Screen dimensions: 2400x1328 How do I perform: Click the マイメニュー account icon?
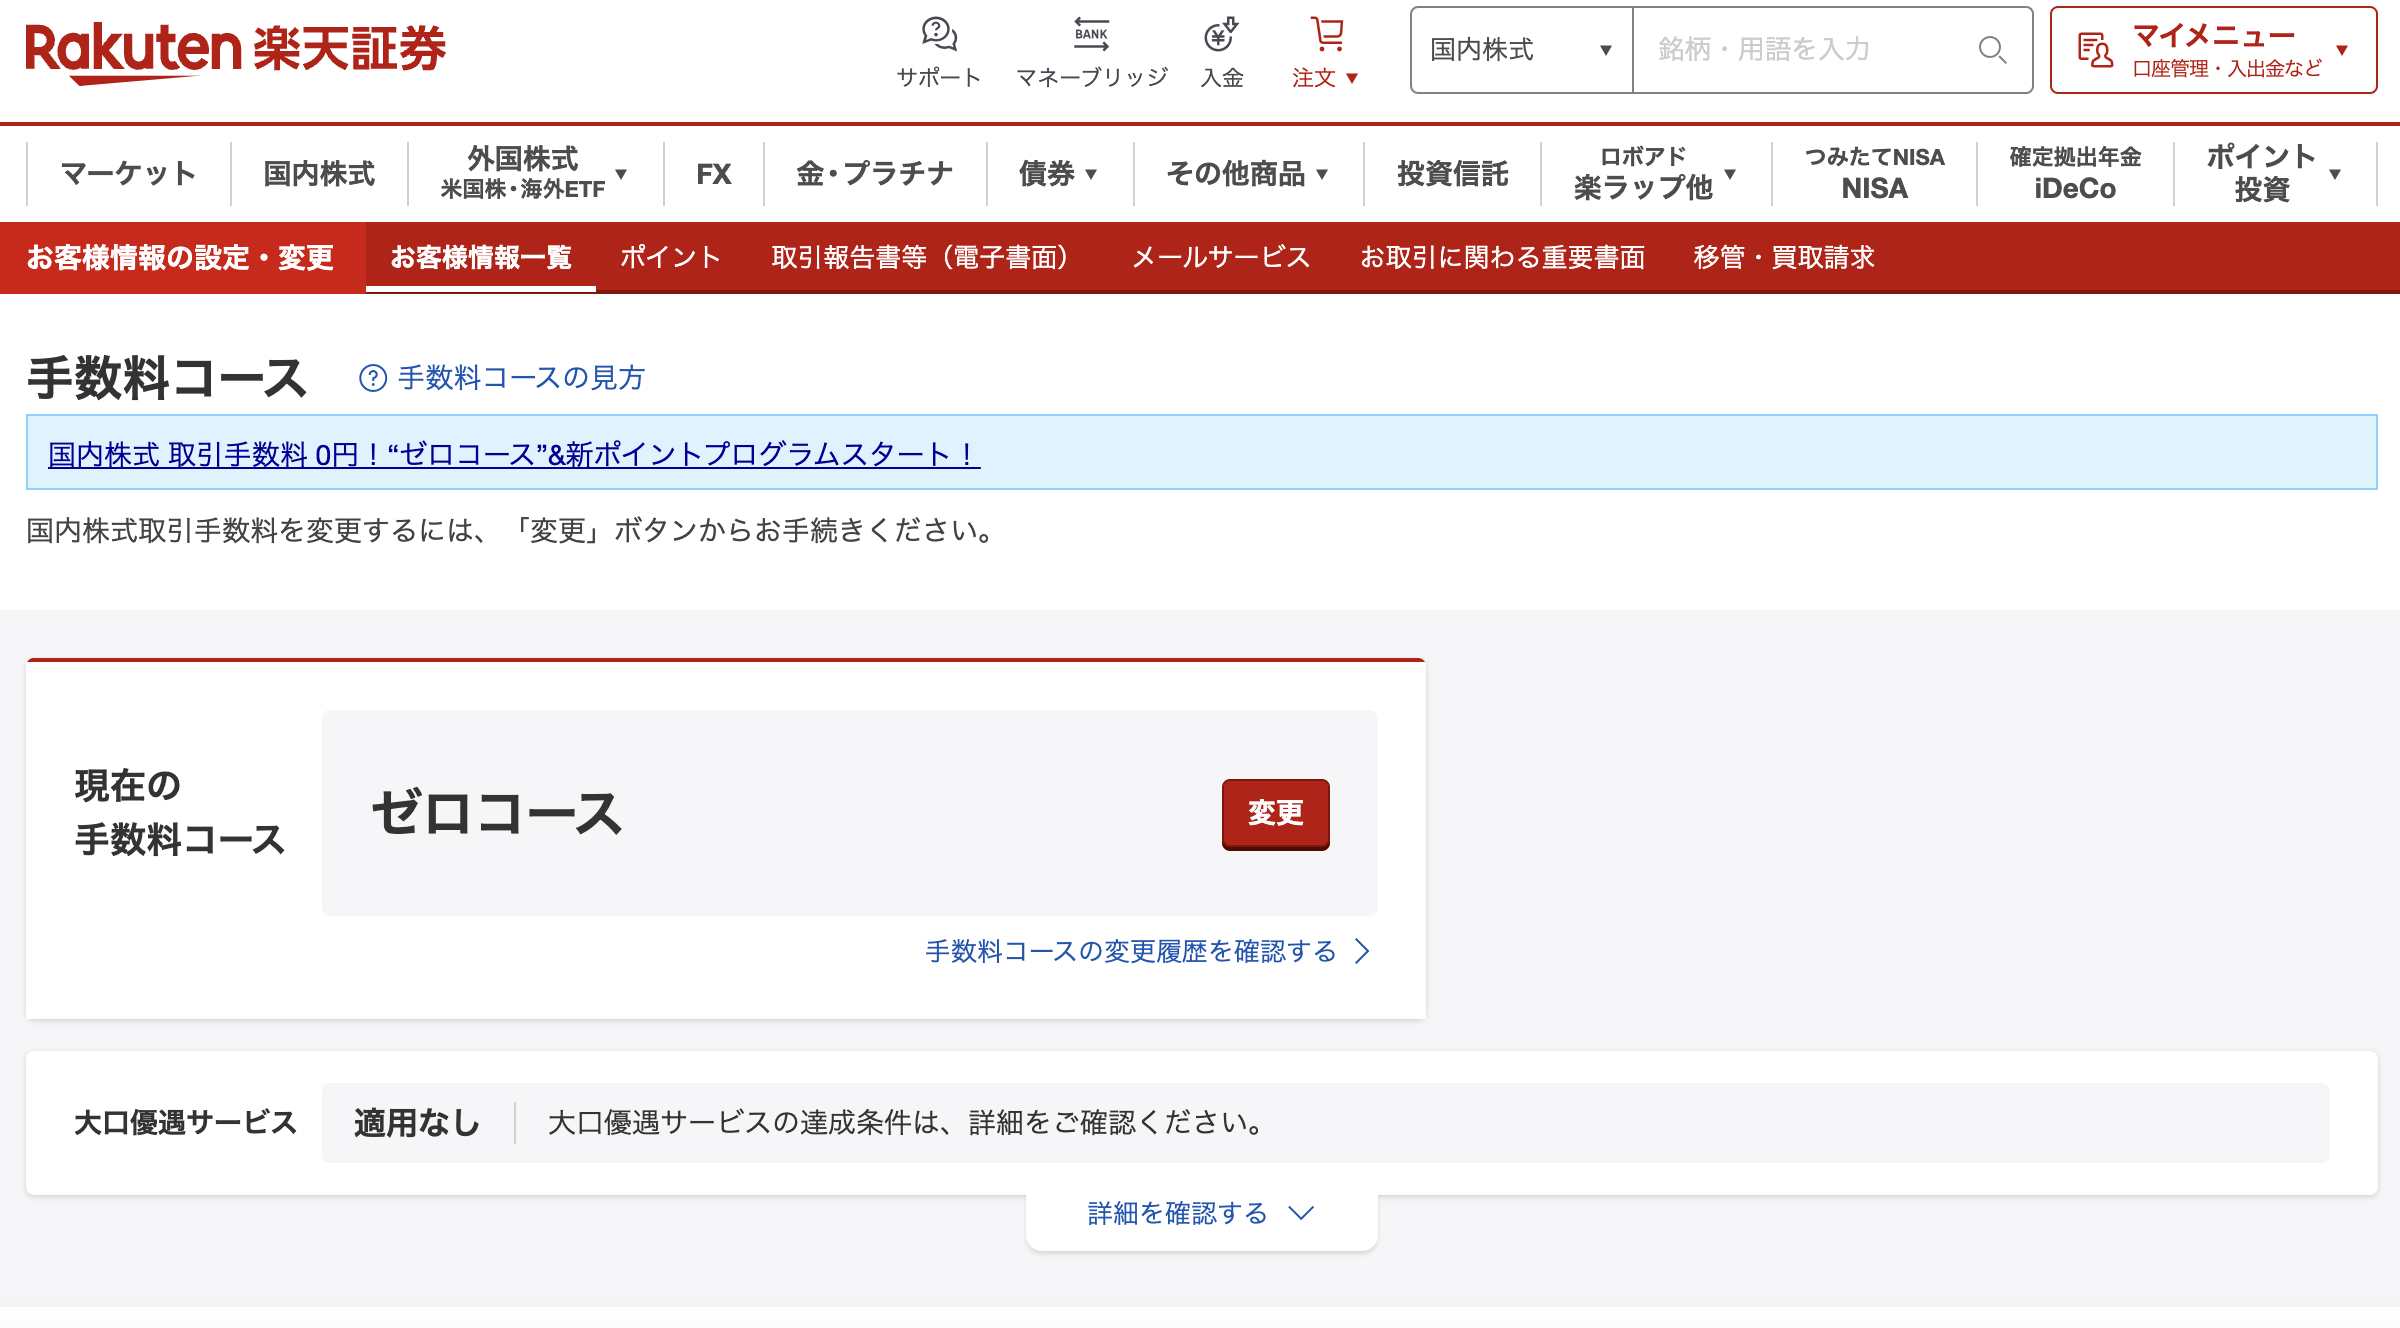[x=2095, y=50]
